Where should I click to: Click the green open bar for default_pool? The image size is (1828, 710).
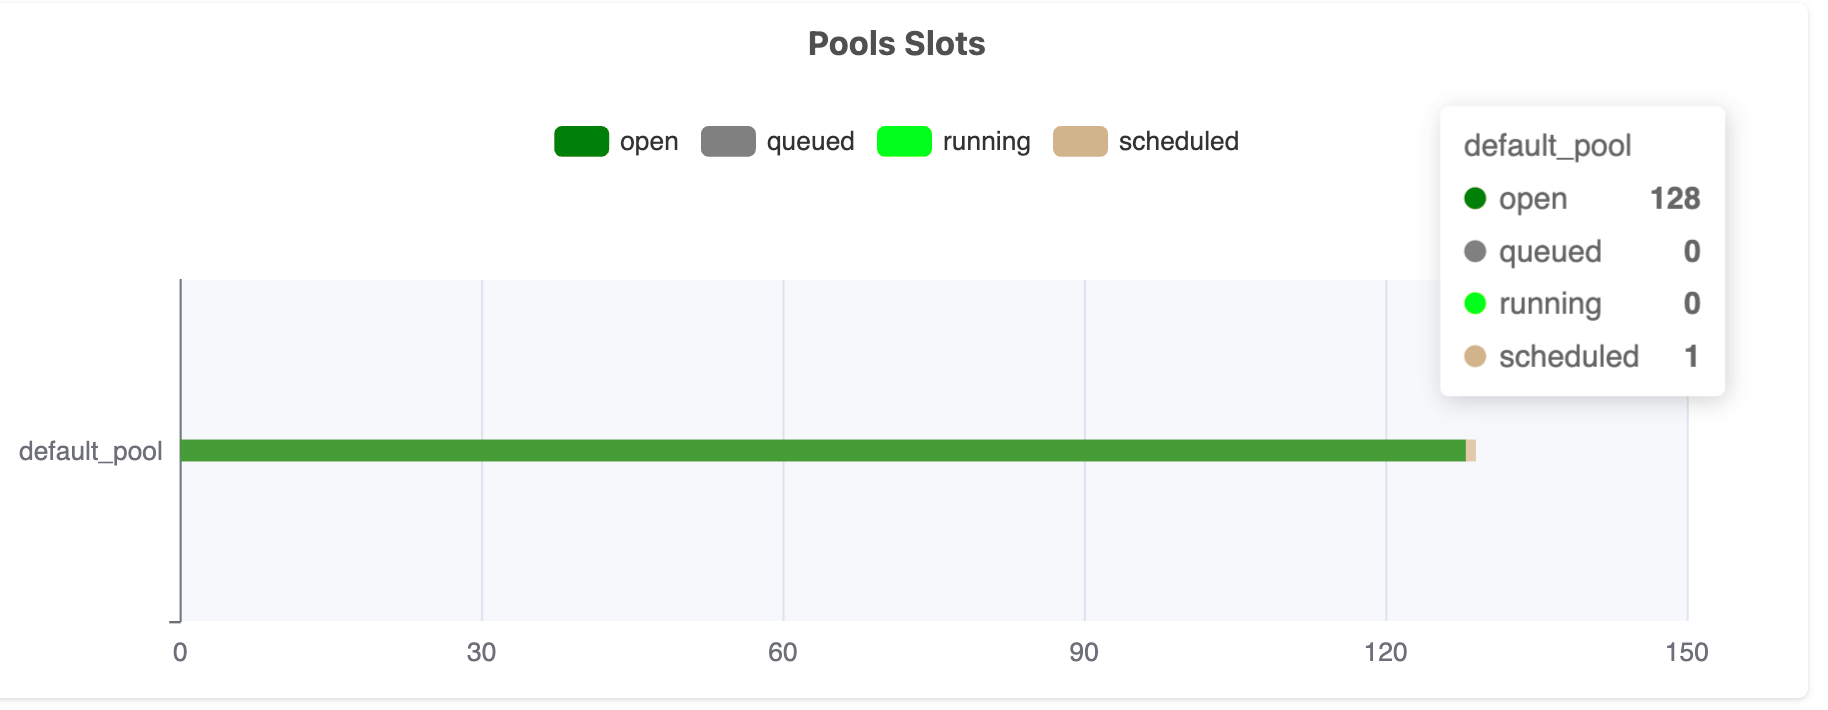point(822,451)
